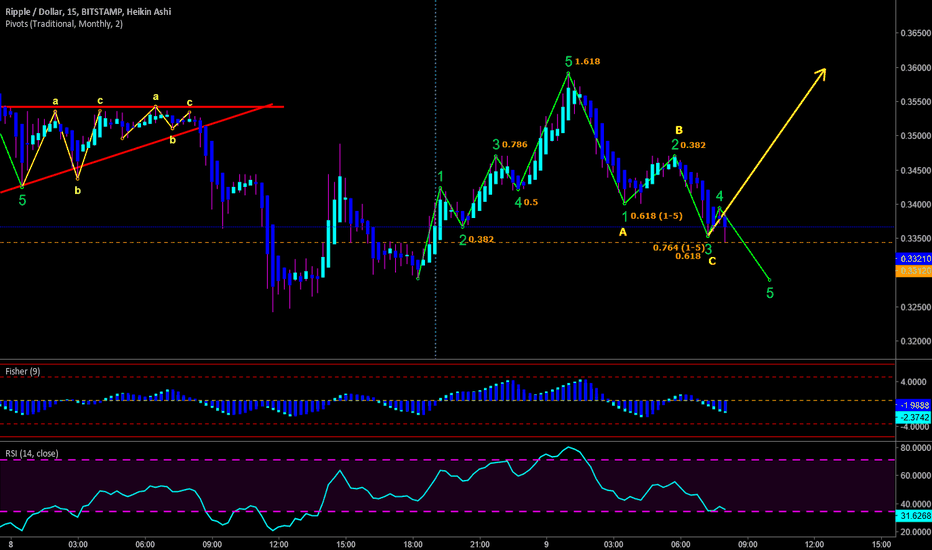Select the 0.5 Fibonacci label near wave 4
The image size is (932, 550).
(x=531, y=202)
